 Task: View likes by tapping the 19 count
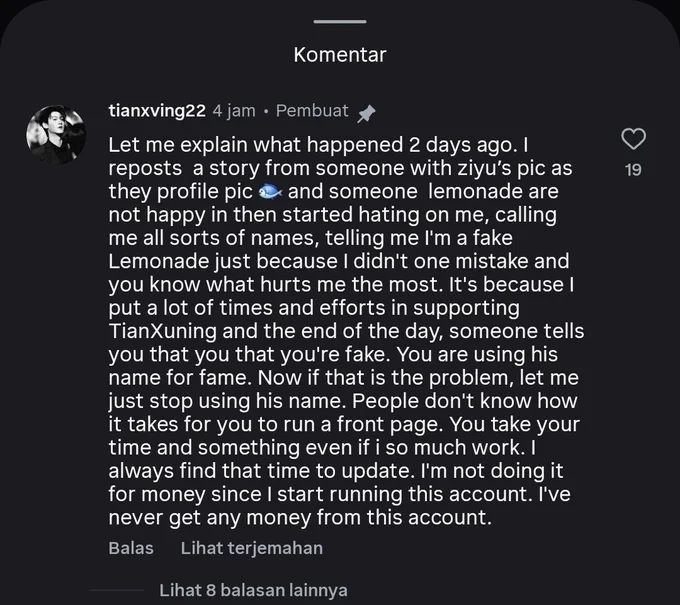(634, 170)
